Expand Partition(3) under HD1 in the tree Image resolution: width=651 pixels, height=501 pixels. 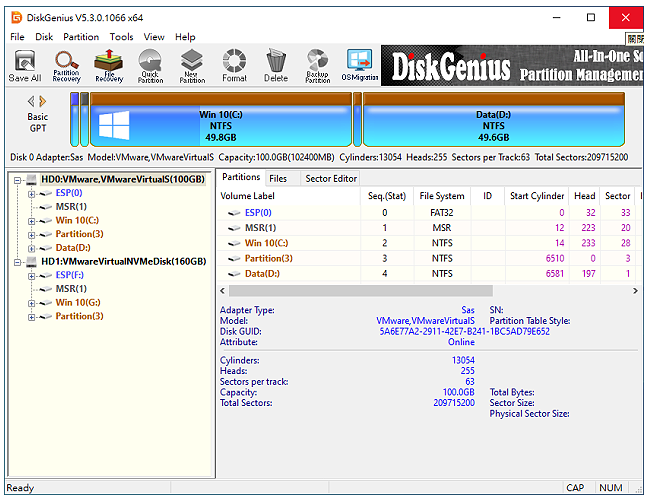pyautogui.click(x=31, y=317)
